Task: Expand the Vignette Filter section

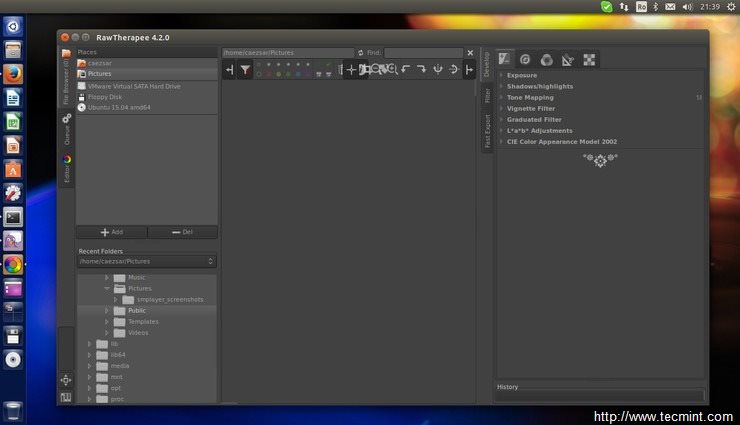Action: 530,109
